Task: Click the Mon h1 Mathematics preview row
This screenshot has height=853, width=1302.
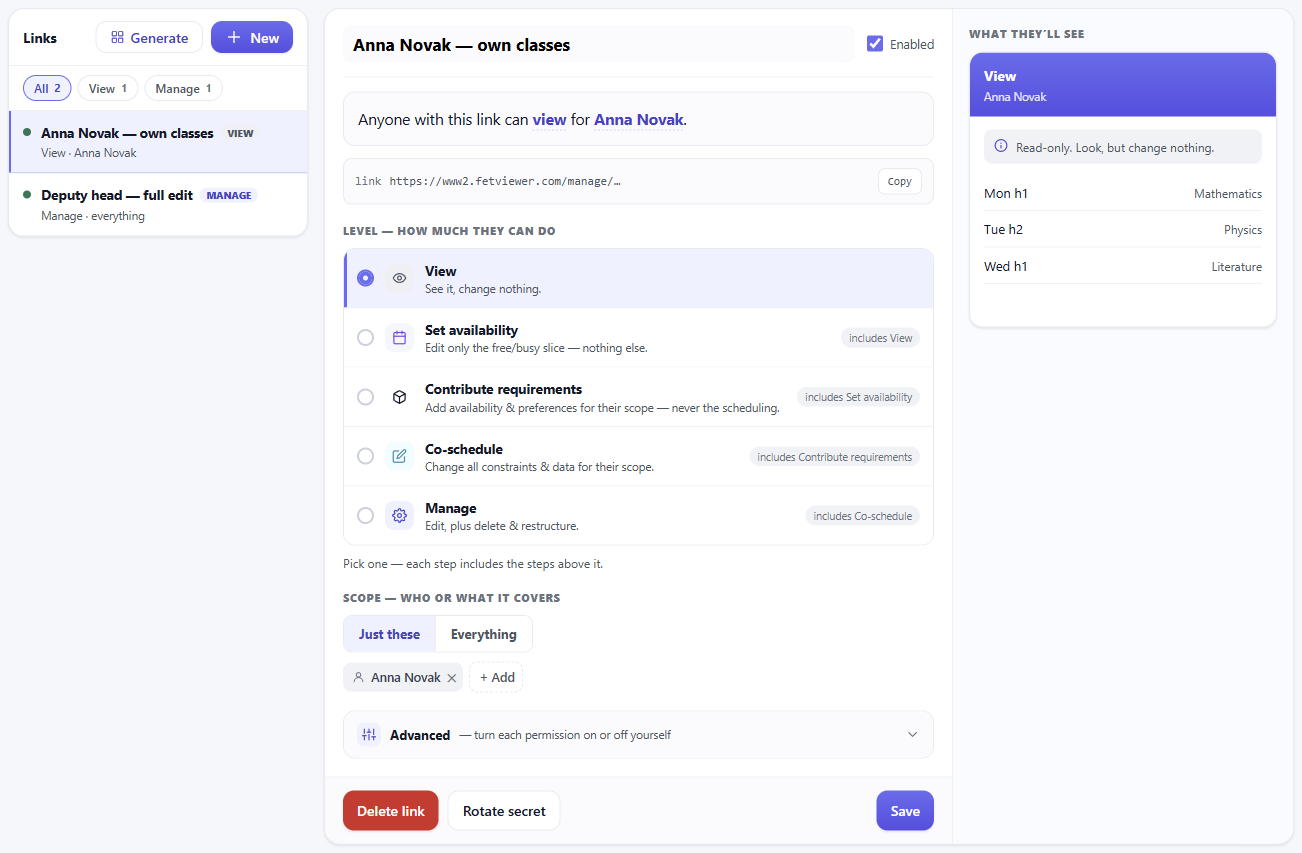Action: coord(1123,194)
